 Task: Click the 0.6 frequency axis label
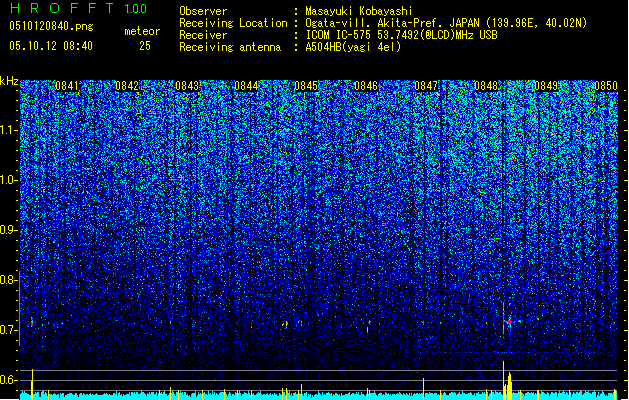click(x=8, y=380)
